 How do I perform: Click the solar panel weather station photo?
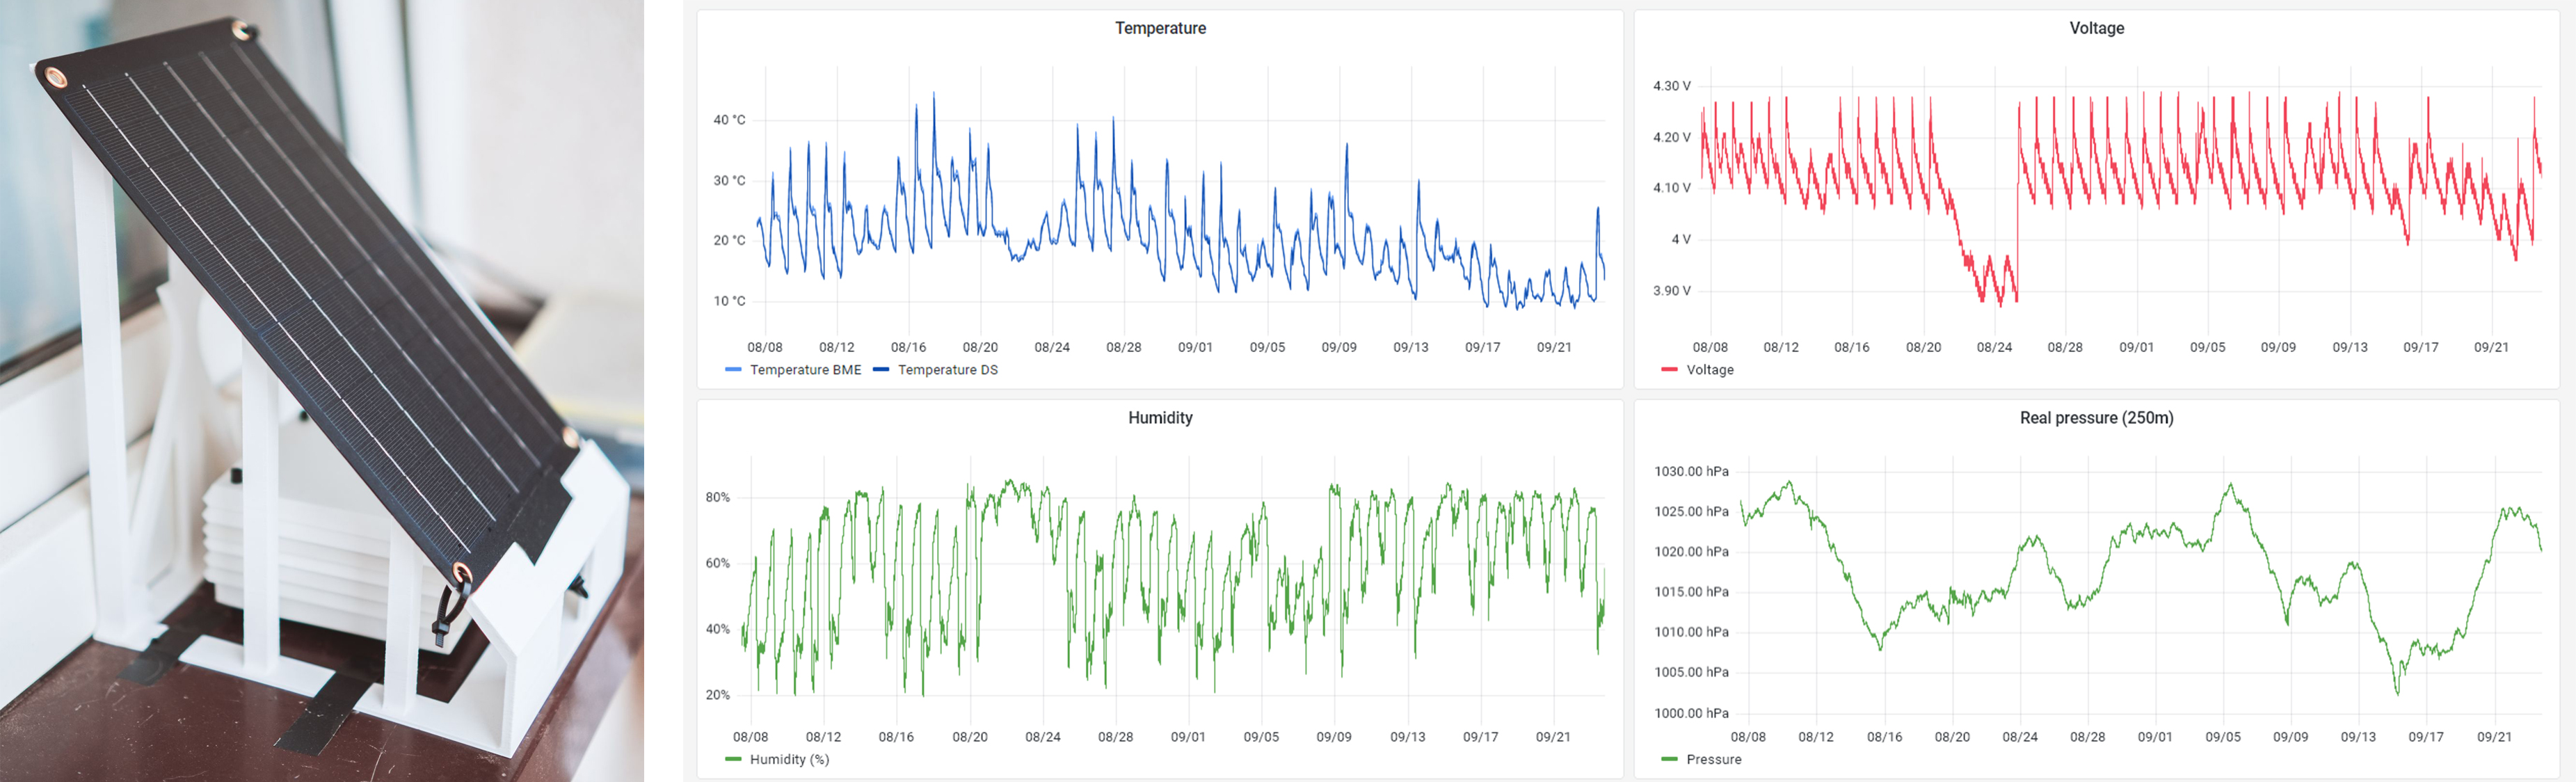(x=322, y=391)
